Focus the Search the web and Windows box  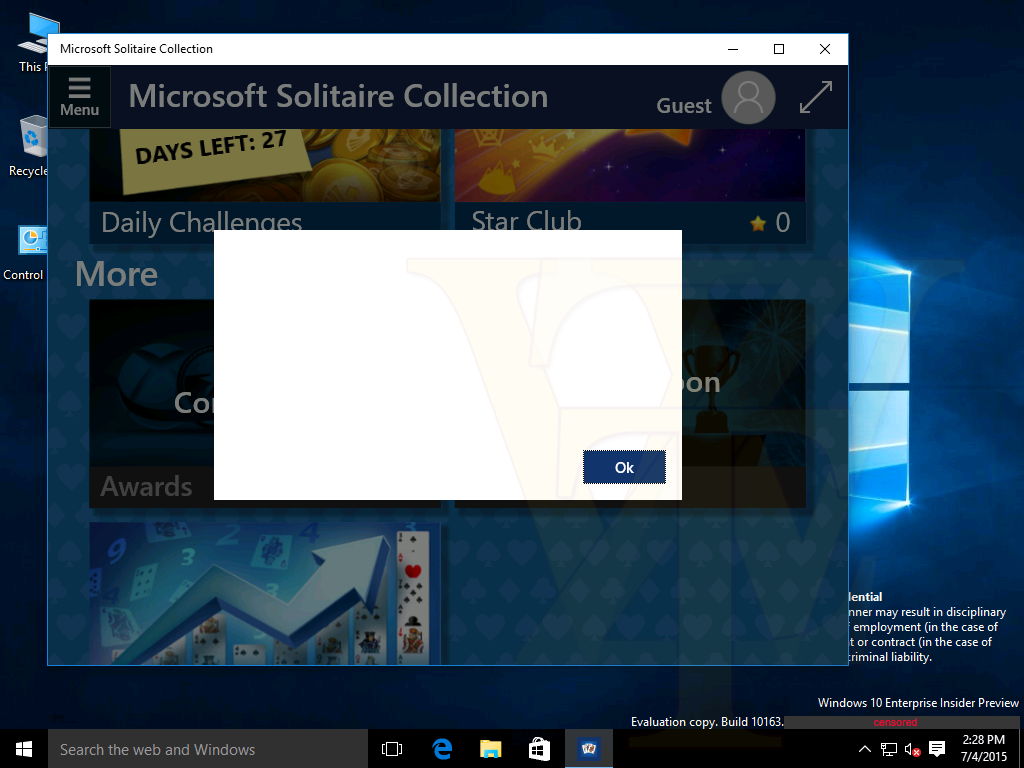pos(208,749)
